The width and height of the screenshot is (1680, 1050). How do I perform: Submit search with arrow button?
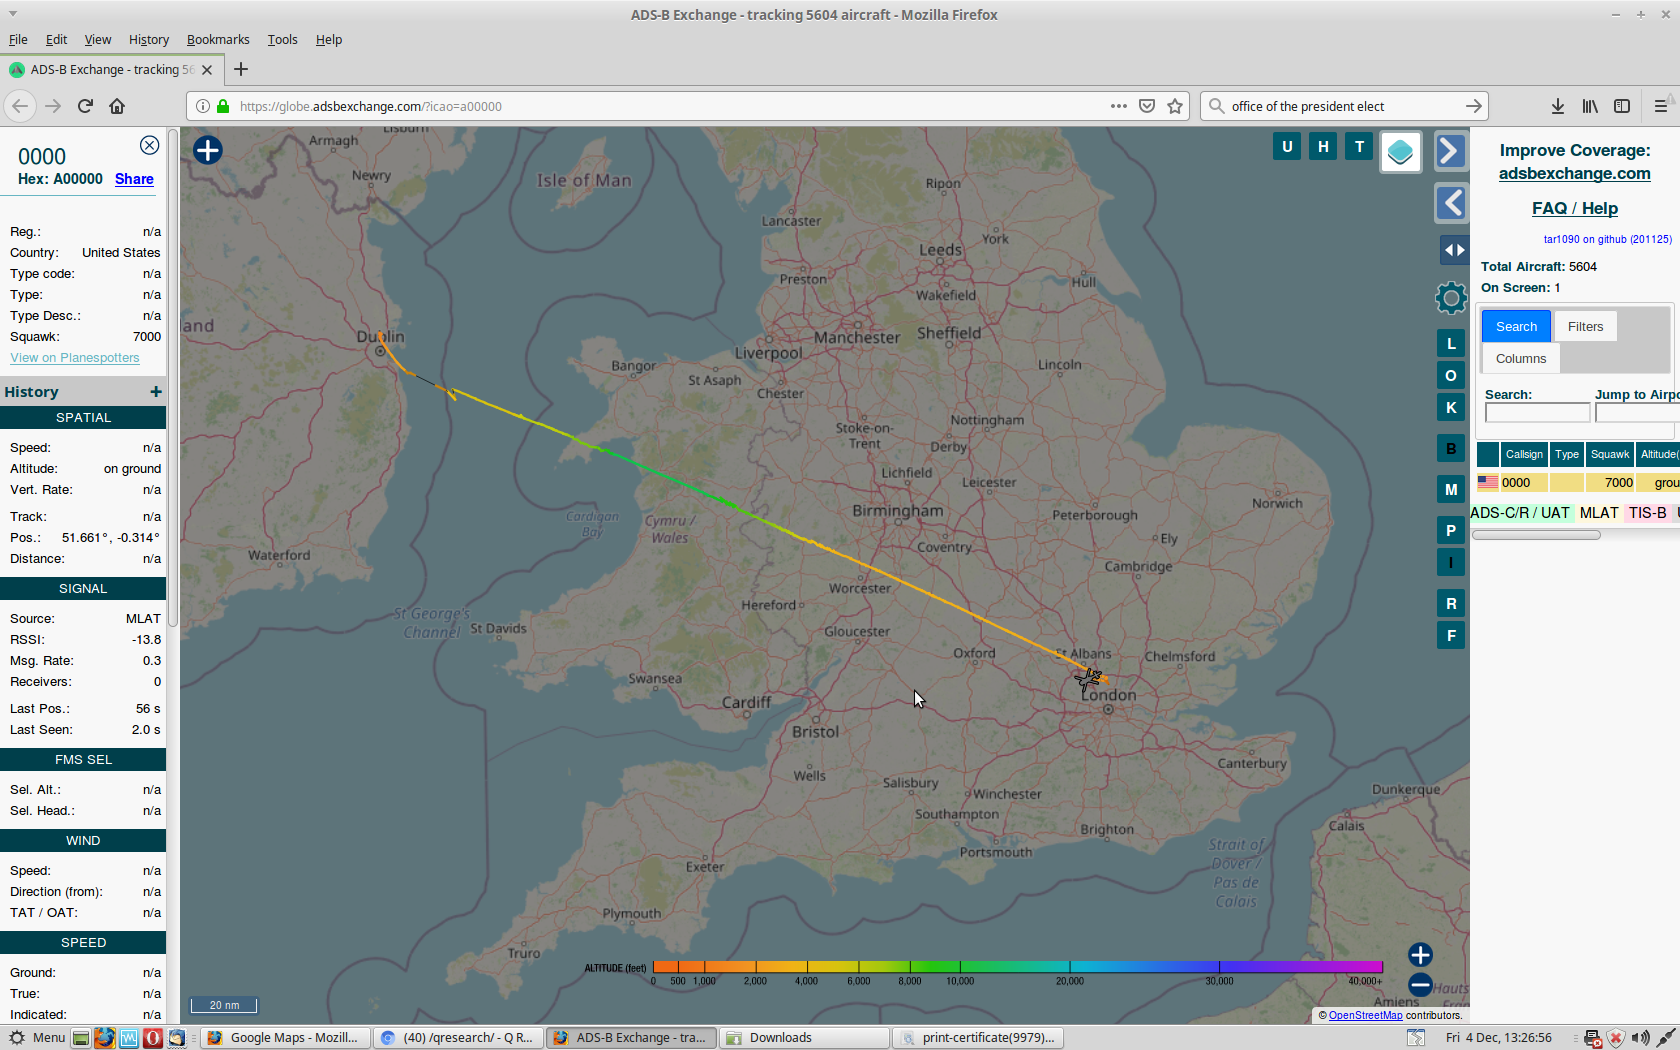(x=1473, y=106)
